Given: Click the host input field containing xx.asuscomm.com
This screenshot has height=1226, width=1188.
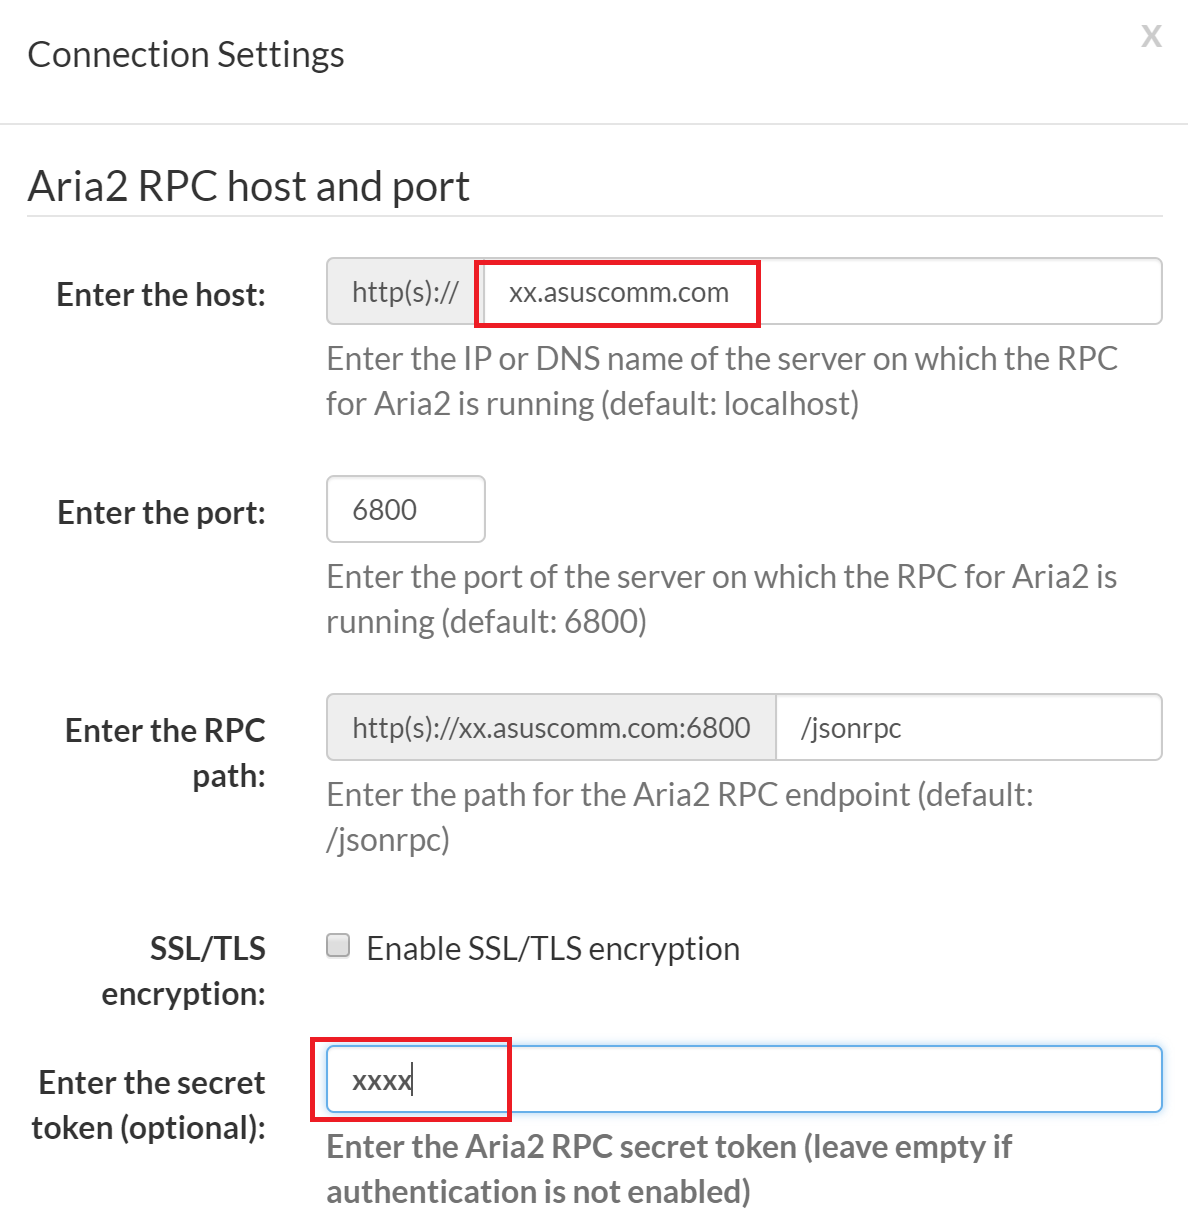Looking at the screenshot, I should (820, 292).
